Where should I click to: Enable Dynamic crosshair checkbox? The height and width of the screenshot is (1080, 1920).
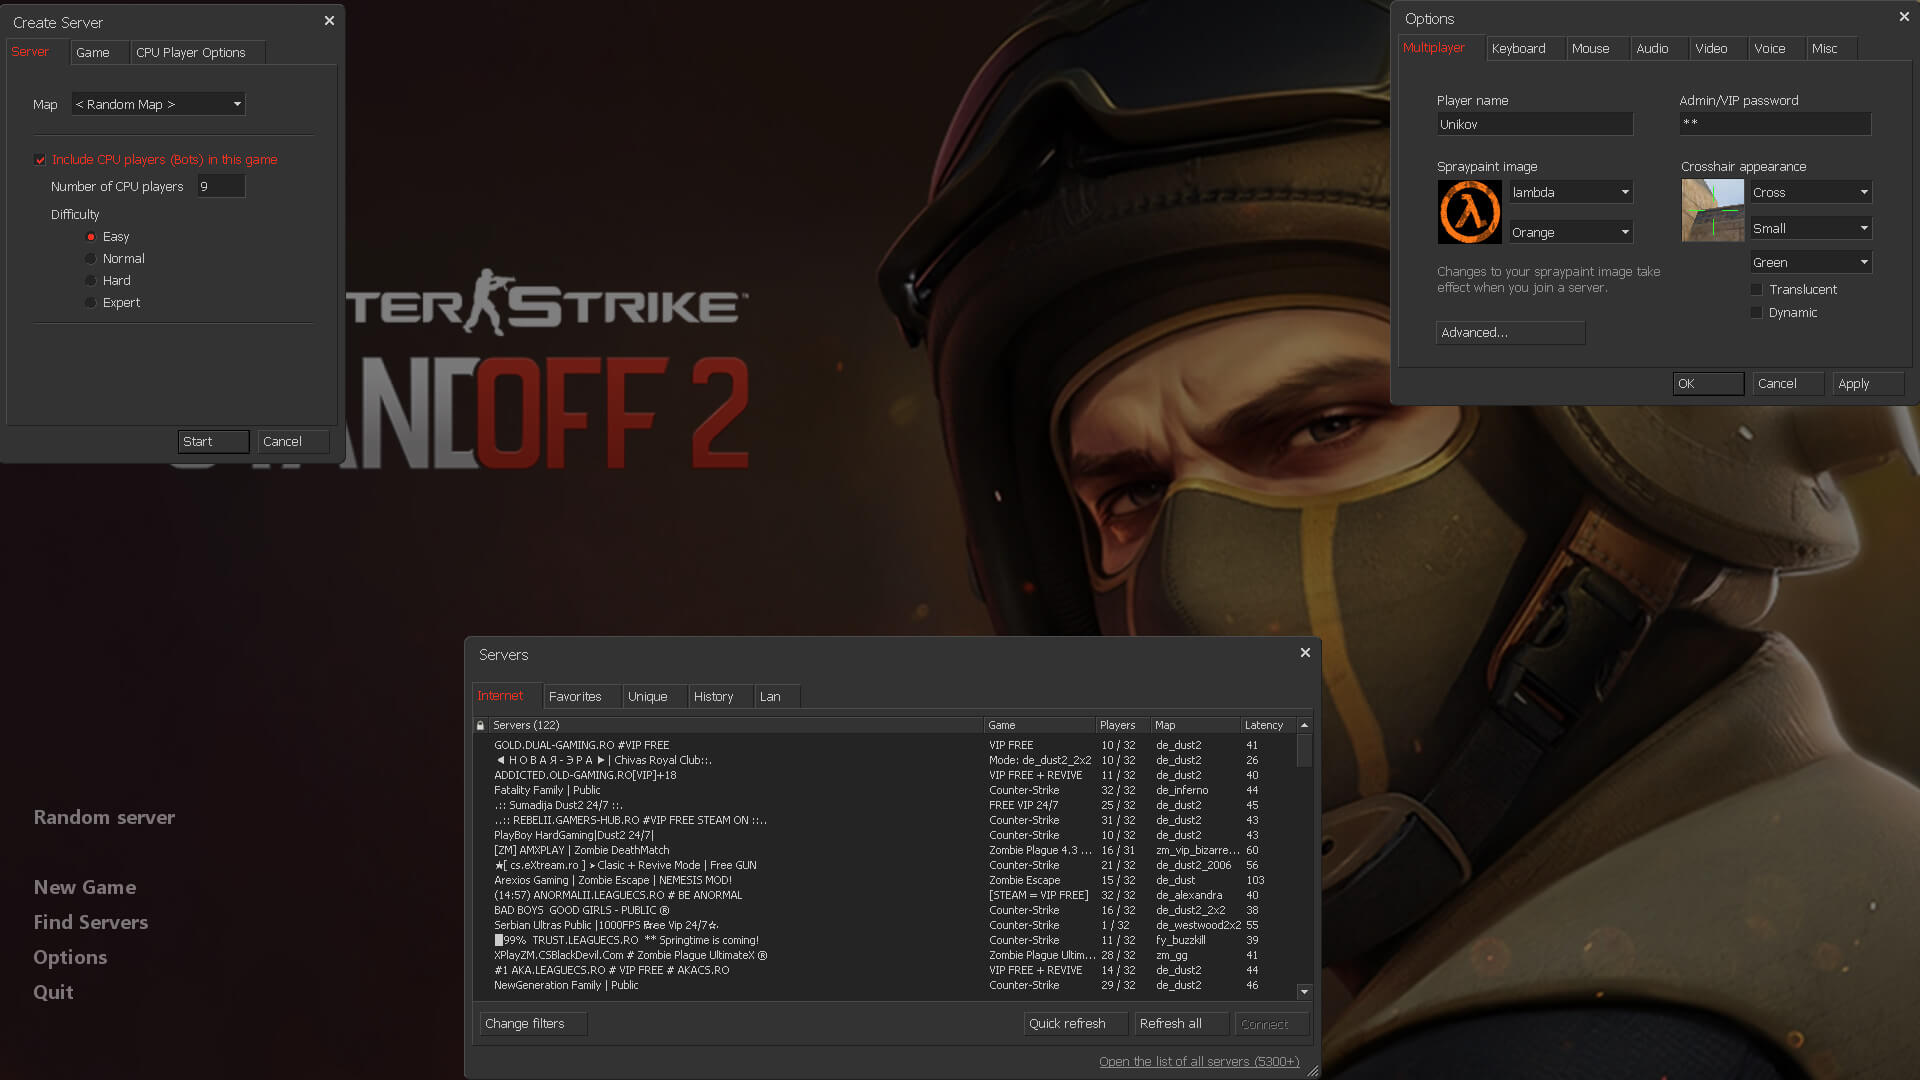click(1757, 313)
